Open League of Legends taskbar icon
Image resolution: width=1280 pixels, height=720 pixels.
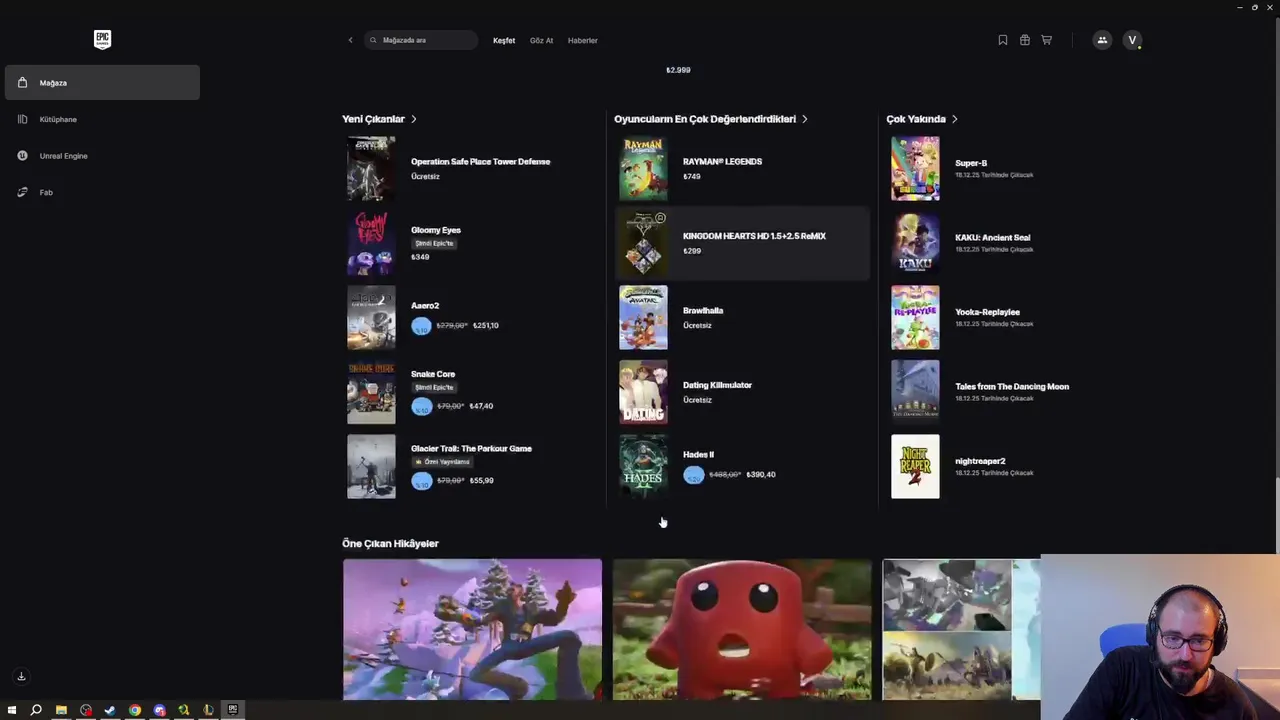208,710
